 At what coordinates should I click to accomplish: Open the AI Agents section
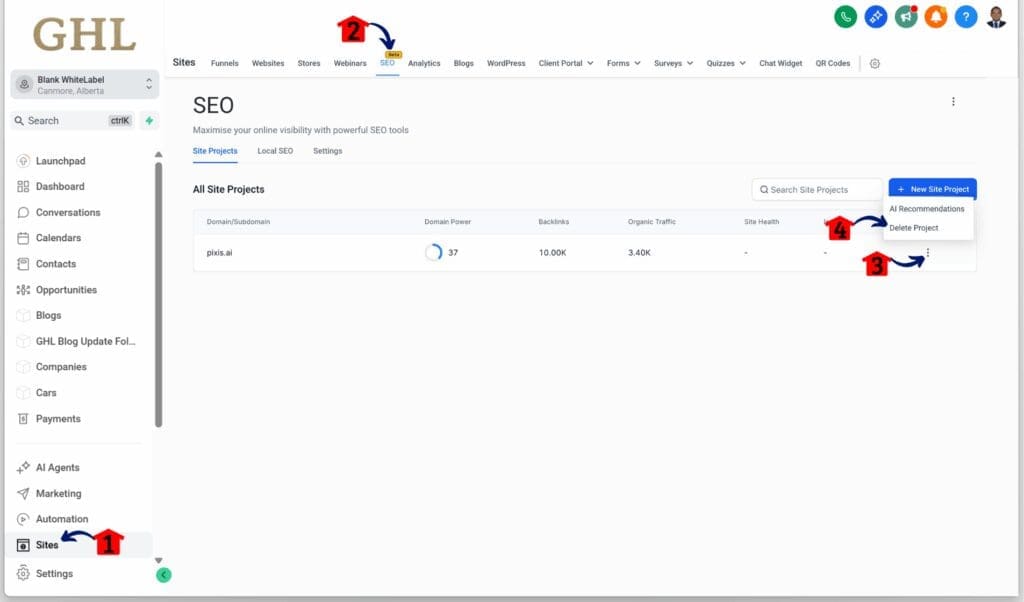(x=58, y=467)
